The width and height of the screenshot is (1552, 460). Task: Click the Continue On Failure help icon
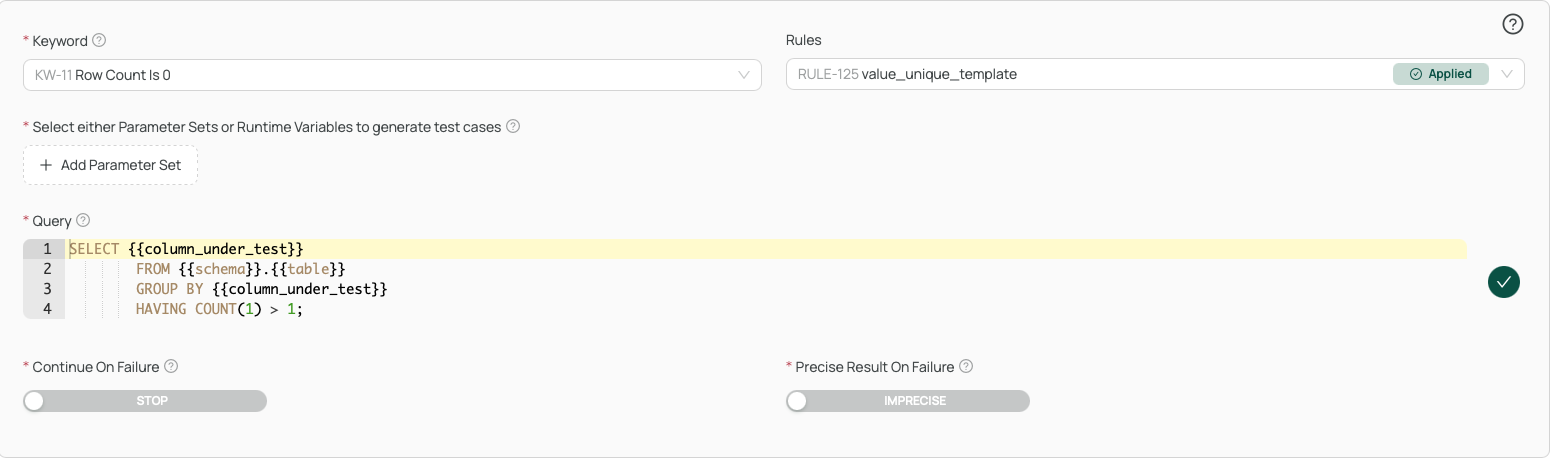pos(171,366)
